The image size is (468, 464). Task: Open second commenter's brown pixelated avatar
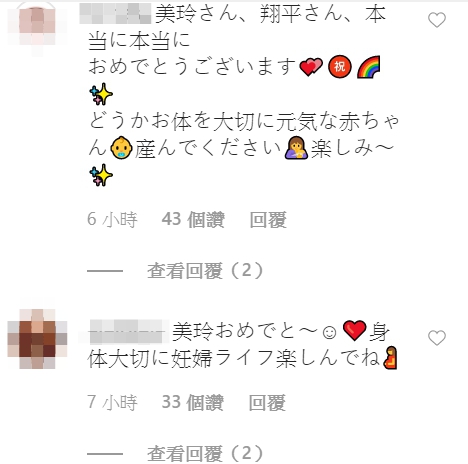click(x=37, y=339)
